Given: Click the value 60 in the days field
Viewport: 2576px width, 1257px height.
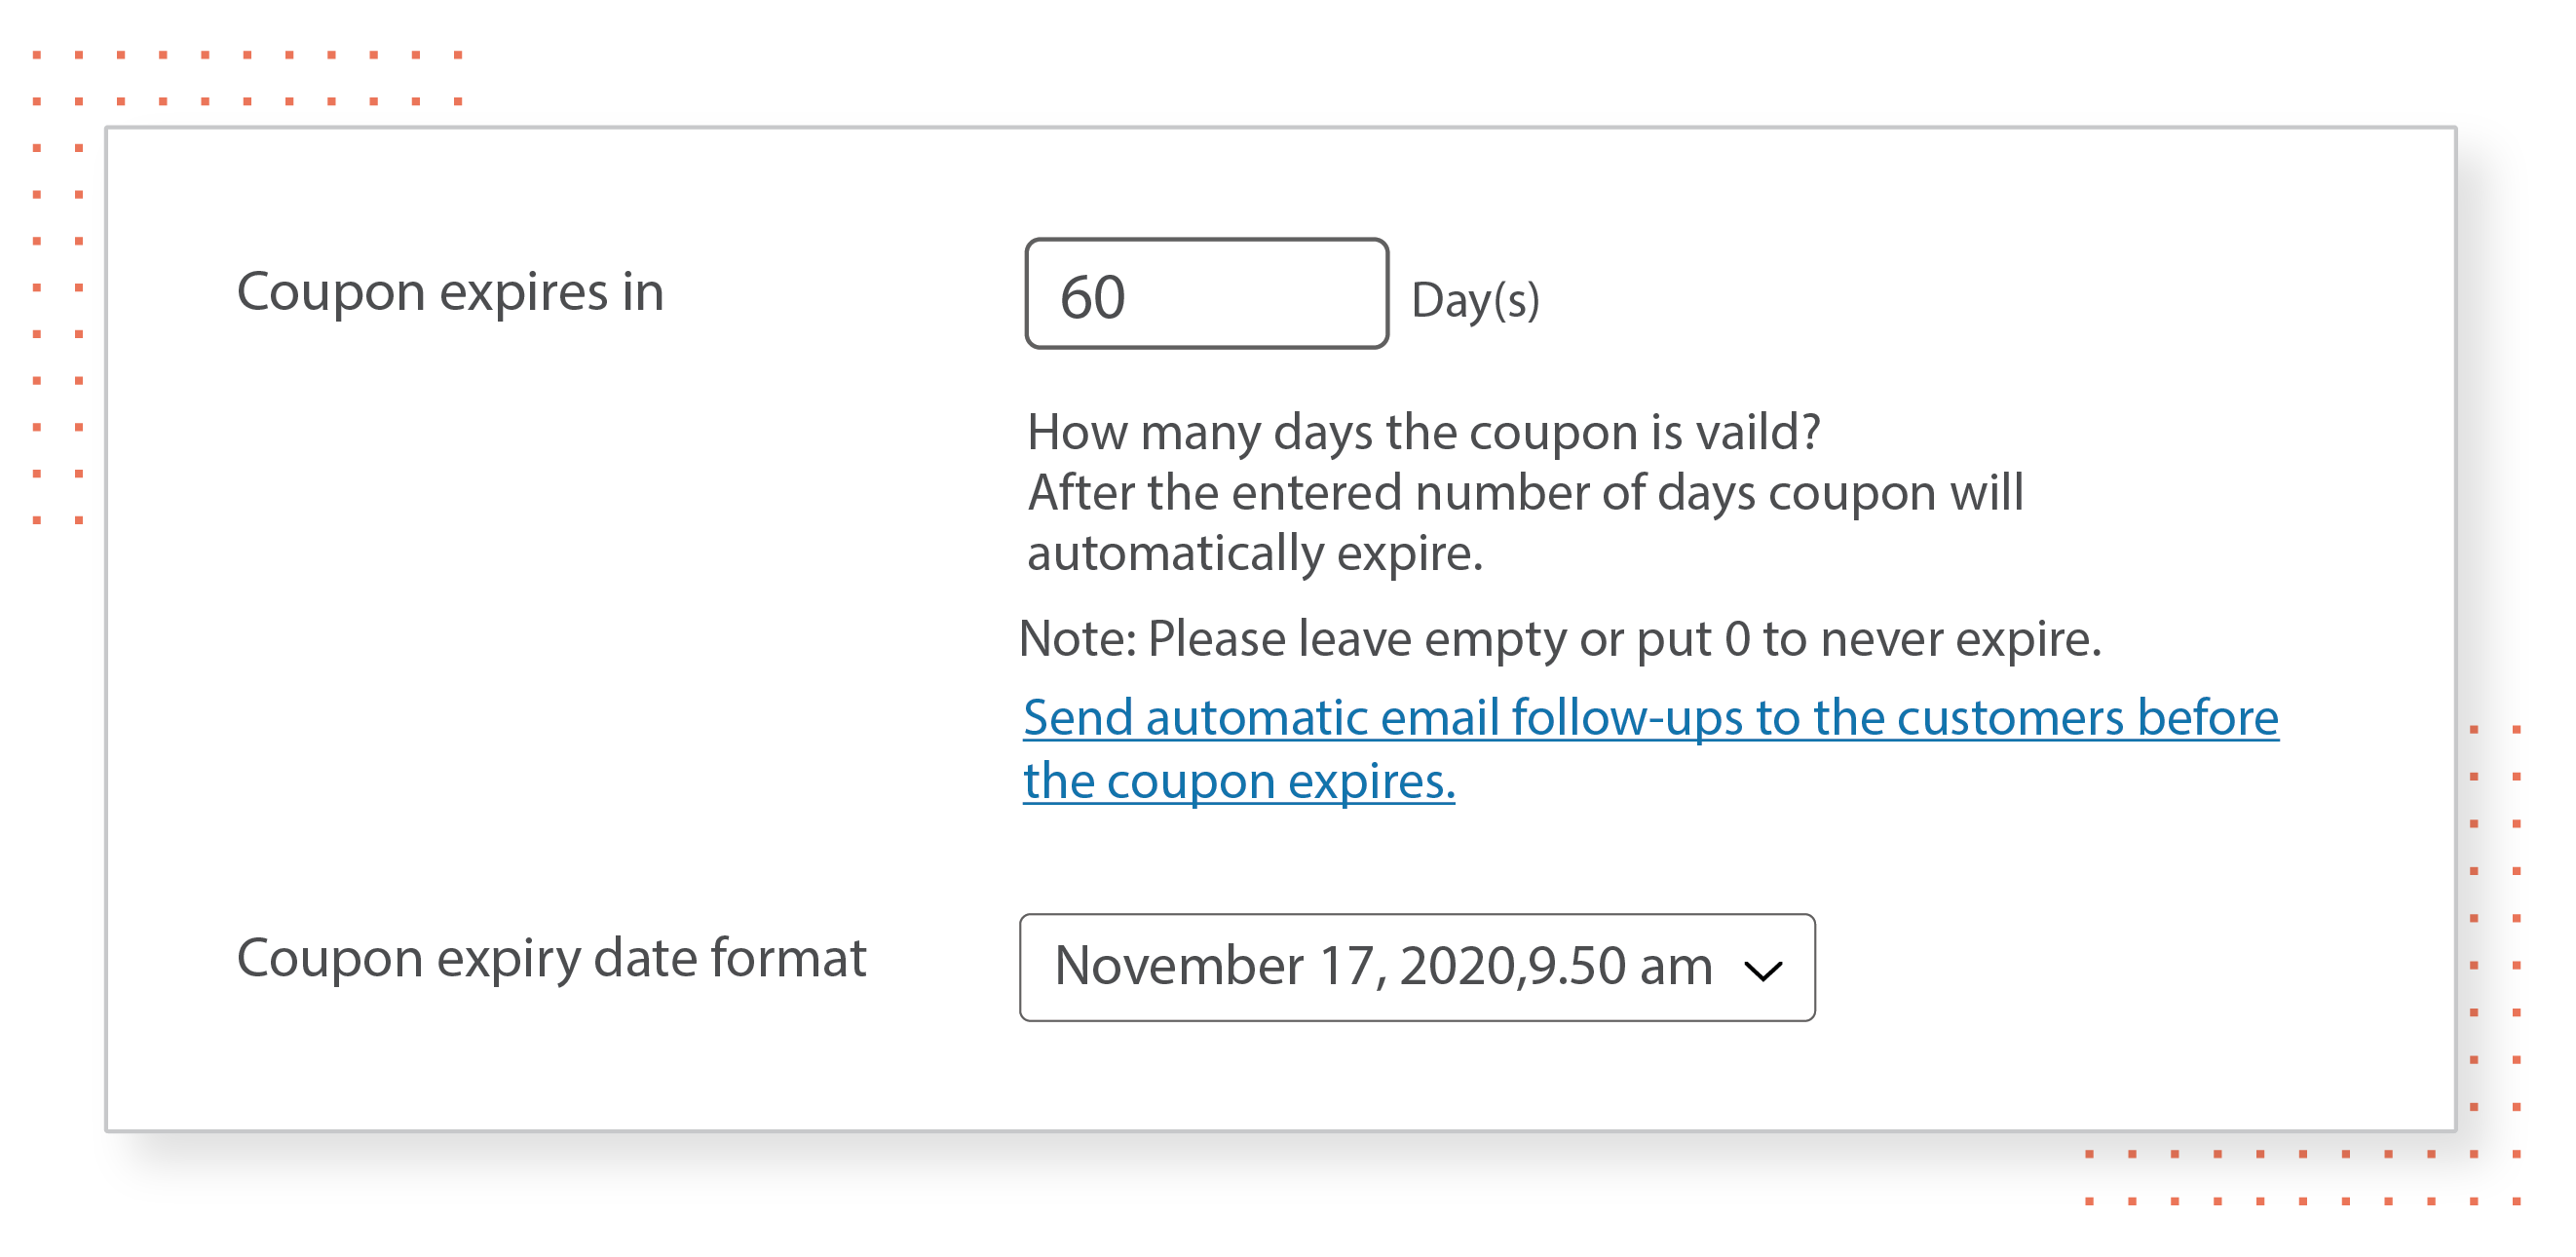Looking at the screenshot, I should pyautogui.click(x=1092, y=297).
